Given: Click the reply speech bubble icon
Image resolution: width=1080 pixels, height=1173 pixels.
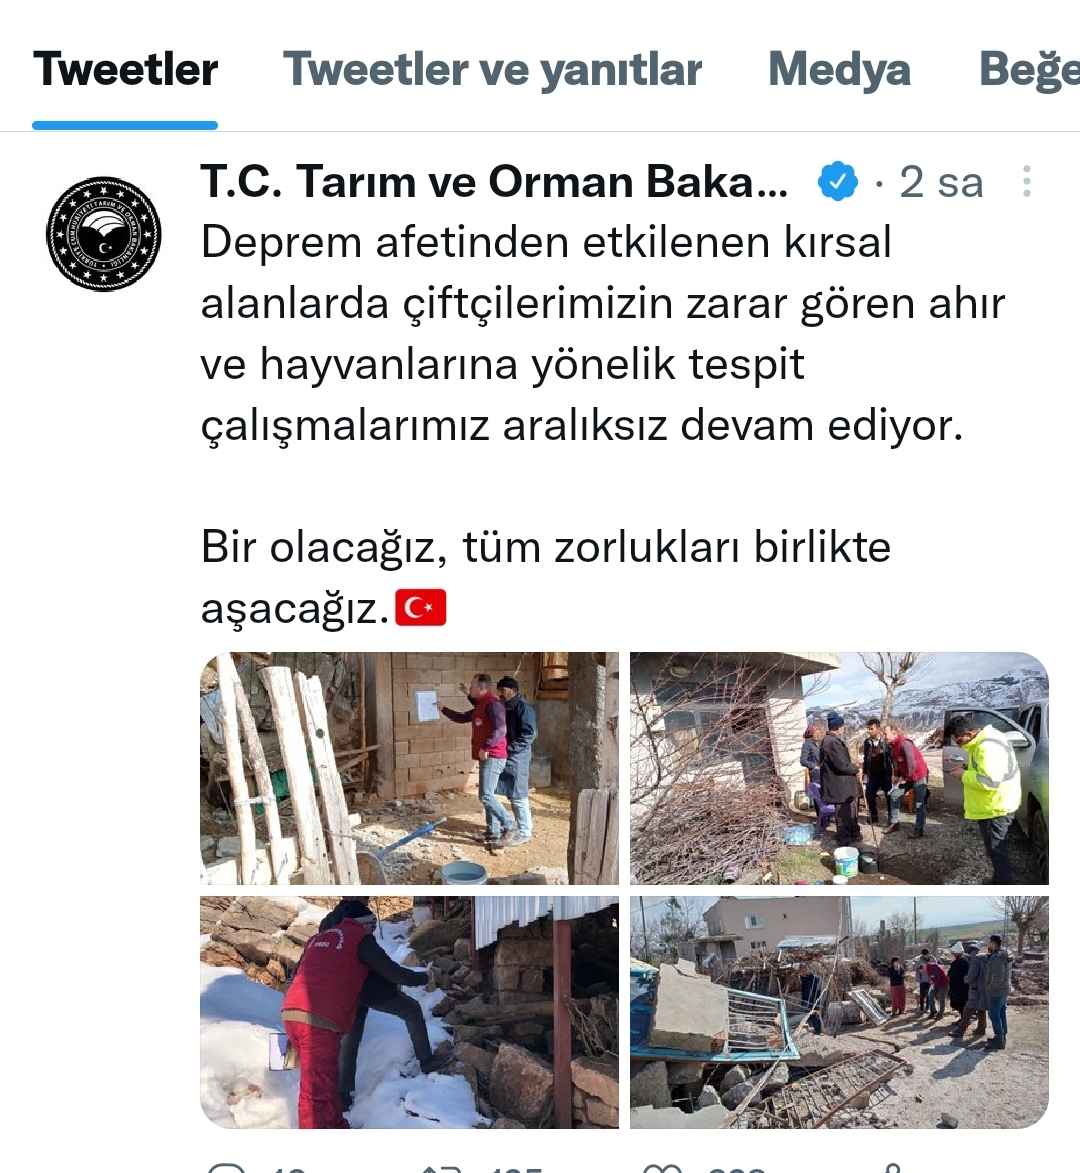Looking at the screenshot, I should click(225, 1168).
